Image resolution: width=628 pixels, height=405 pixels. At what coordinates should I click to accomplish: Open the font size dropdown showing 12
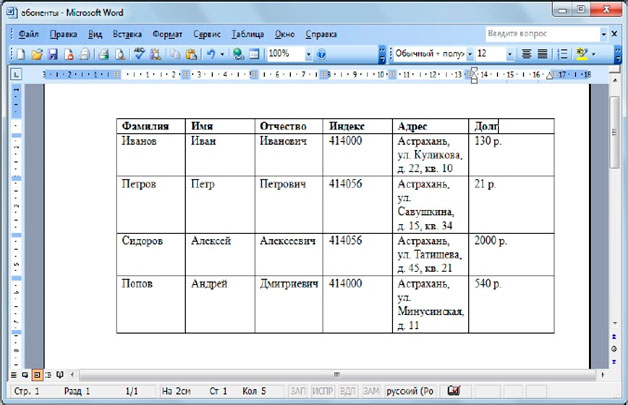tap(510, 53)
